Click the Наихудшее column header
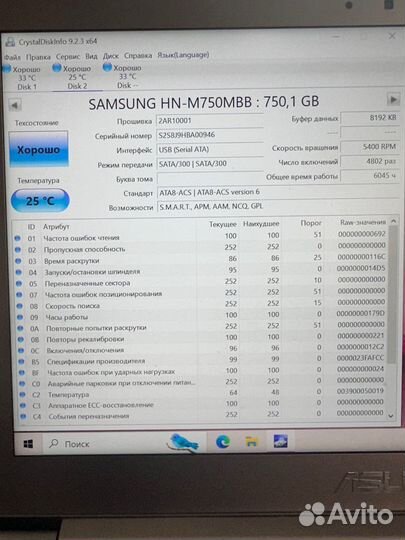The height and width of the screenshot is (540, 405). 261,224
